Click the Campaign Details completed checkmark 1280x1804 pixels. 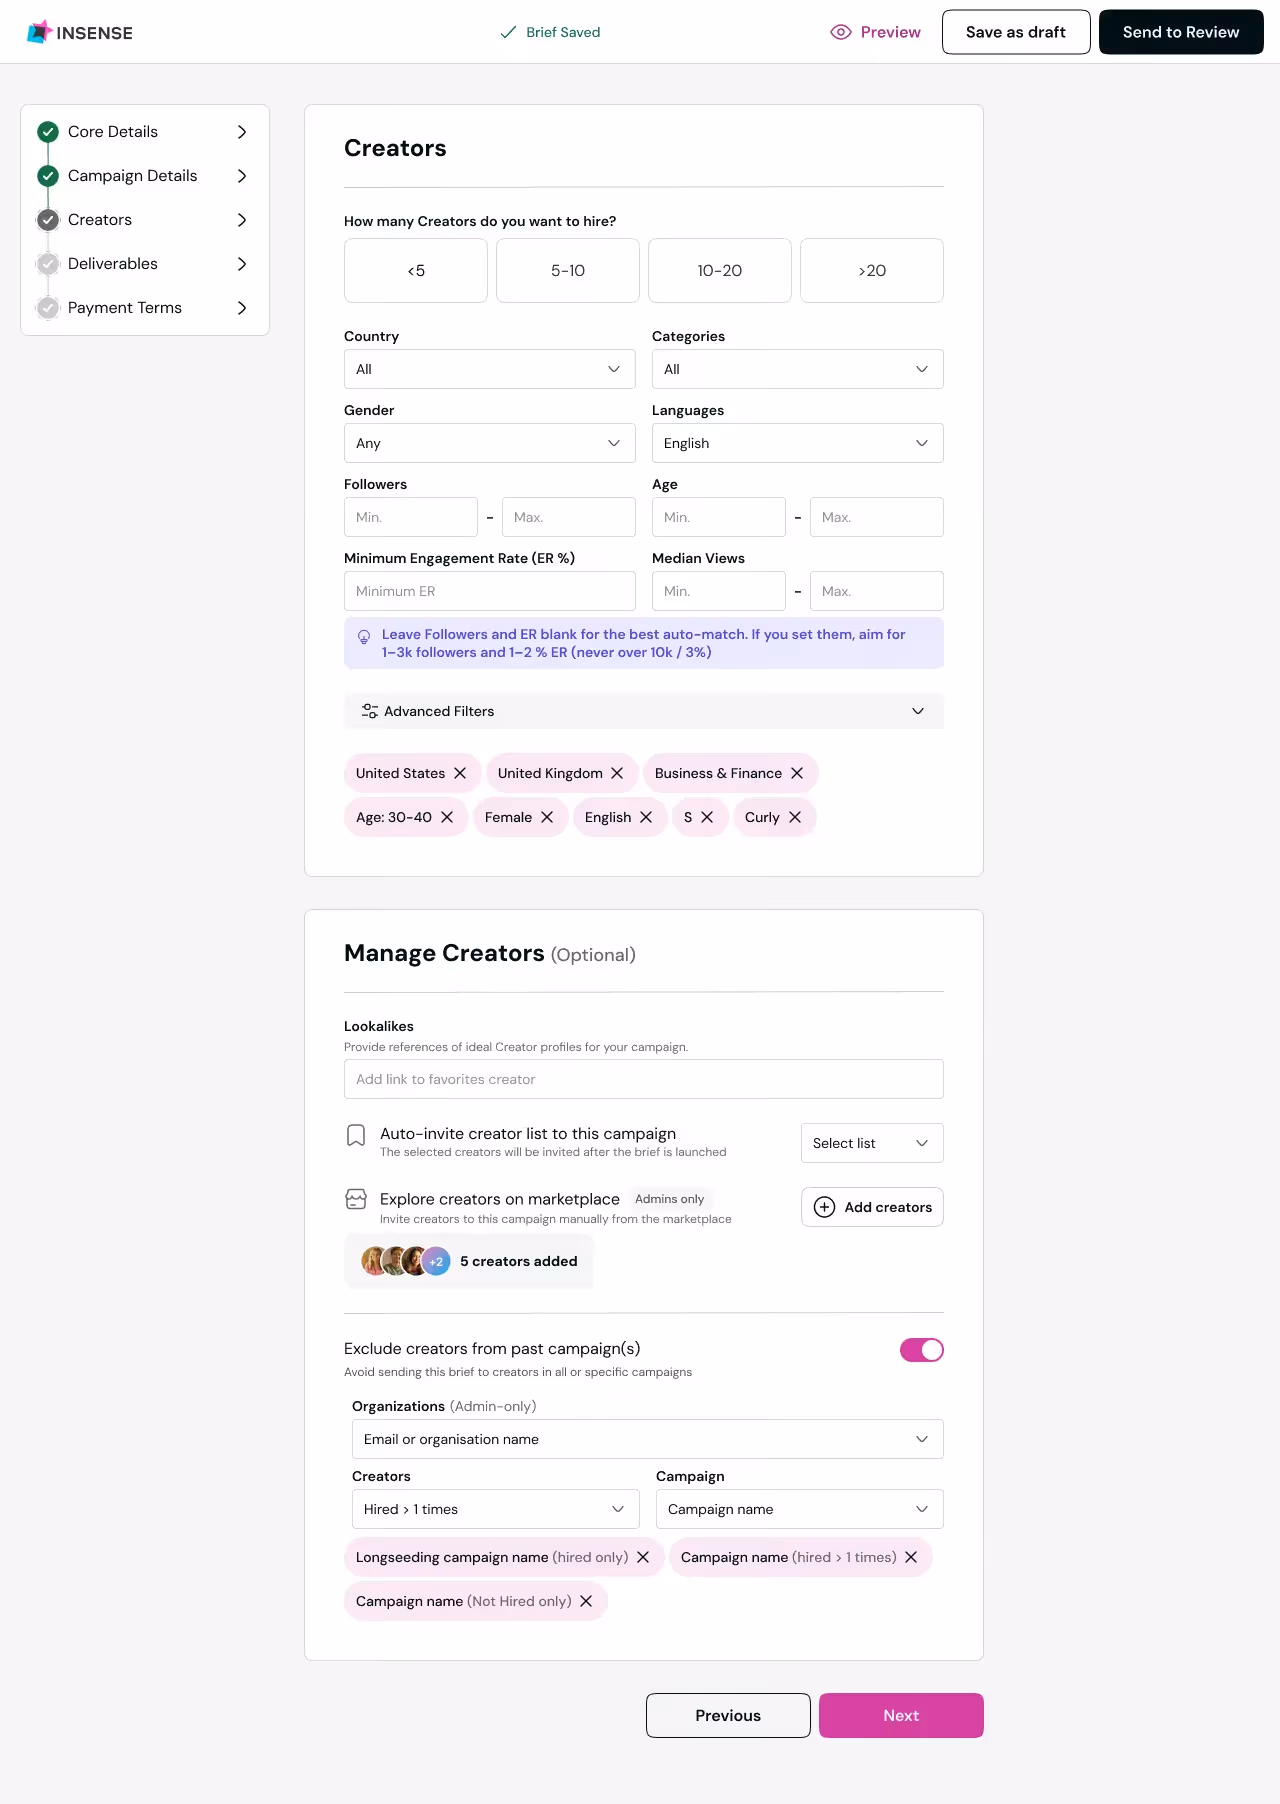coord(48,176)
